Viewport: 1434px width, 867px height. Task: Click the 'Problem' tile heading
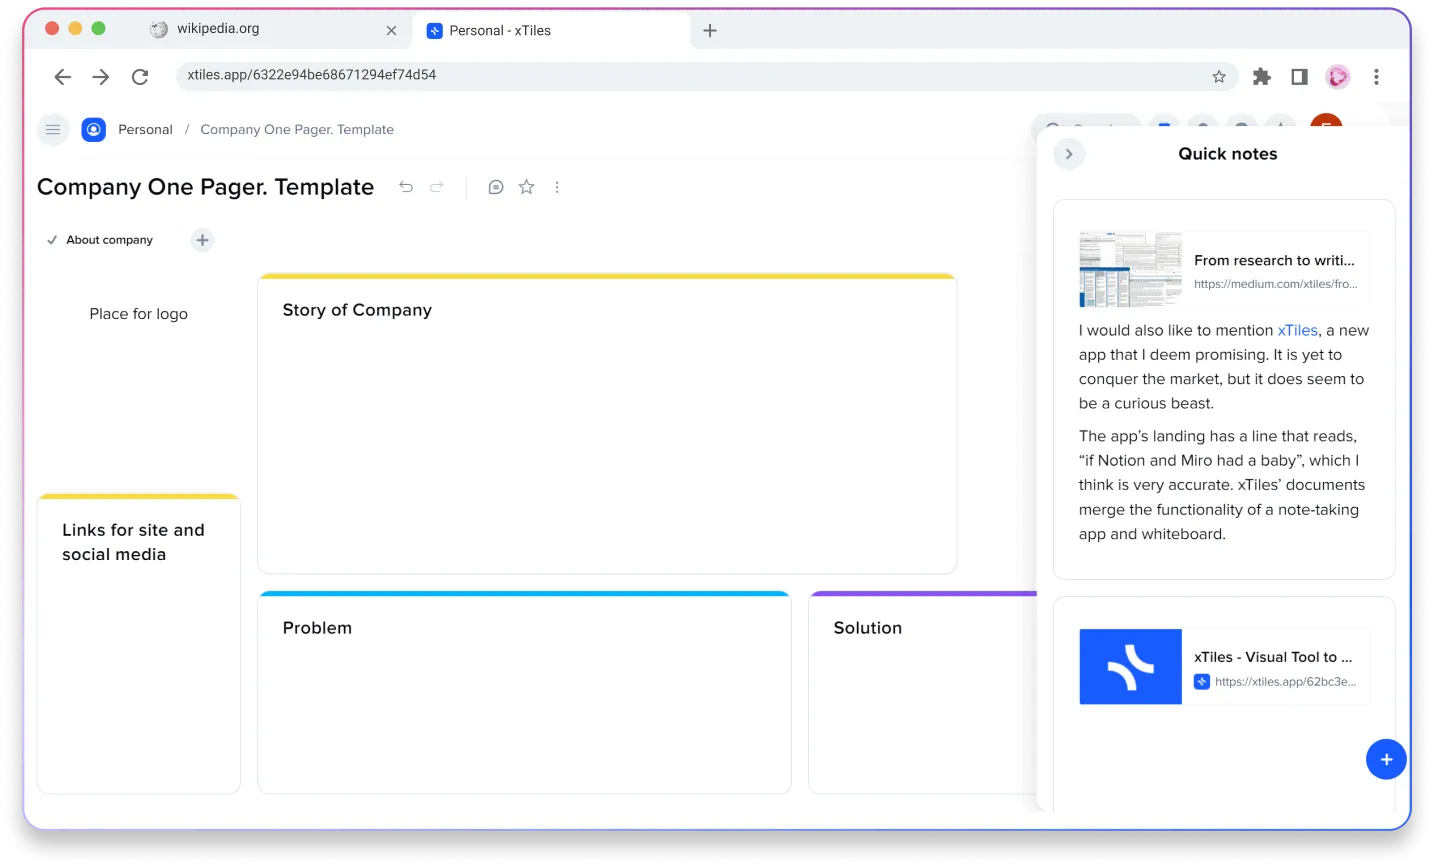pyautogui.click(x=317, y=628)
